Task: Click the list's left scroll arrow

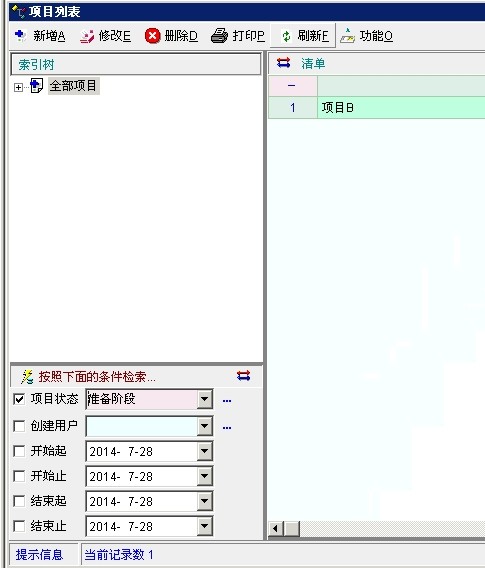Action: click(276, 529)
